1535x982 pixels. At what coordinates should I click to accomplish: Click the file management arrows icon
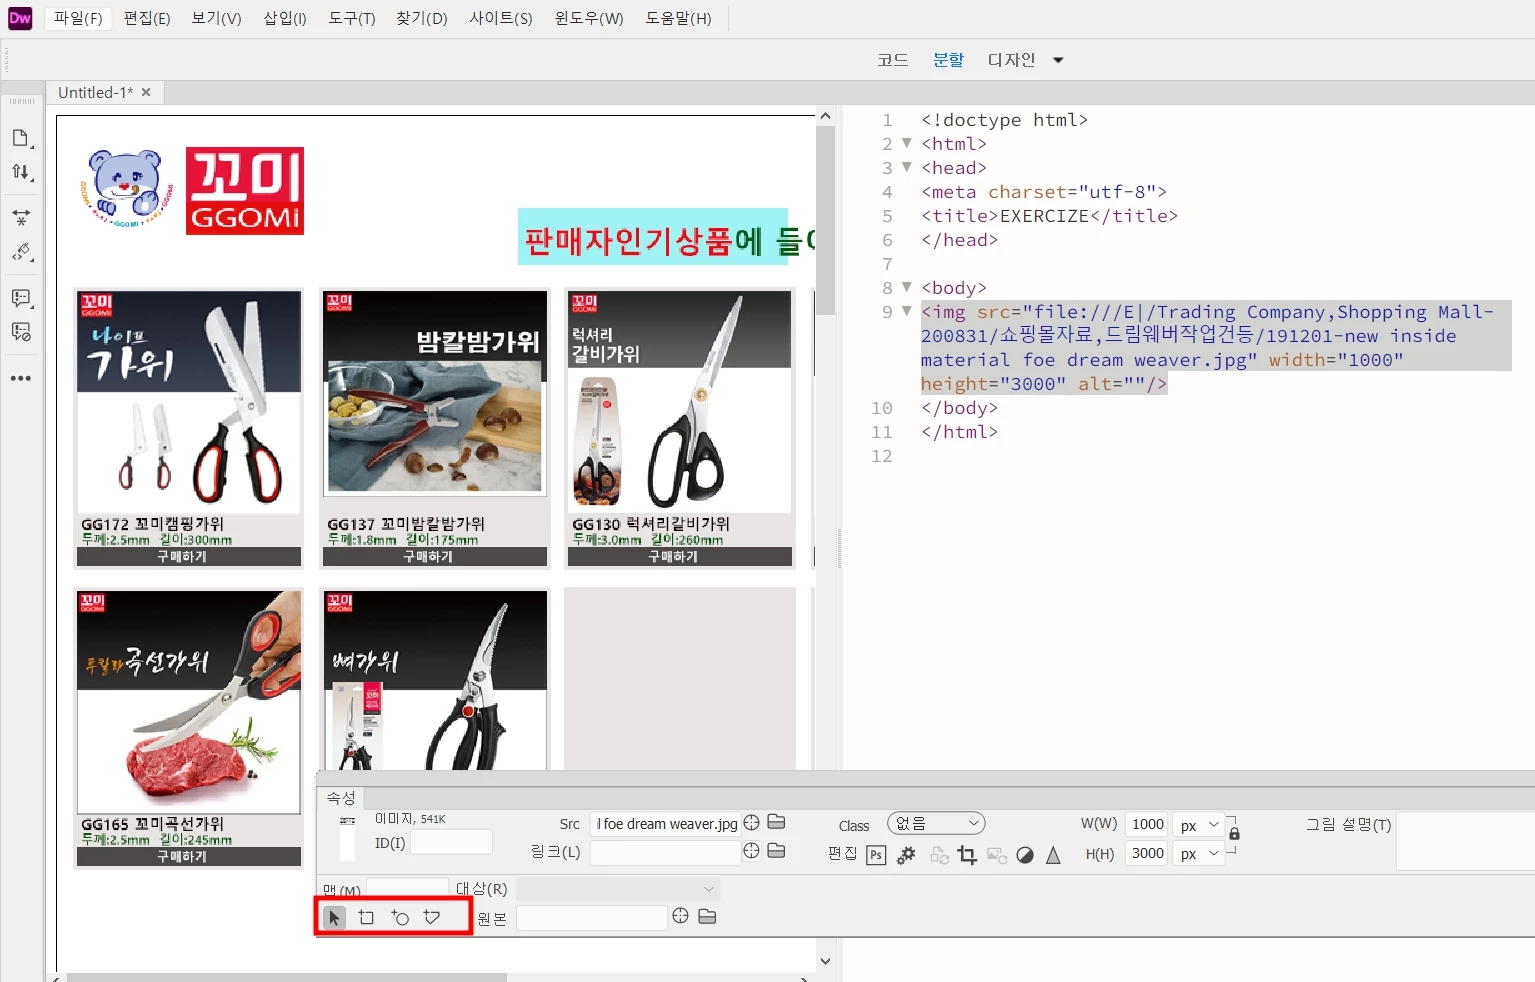(x=21, y=172)
